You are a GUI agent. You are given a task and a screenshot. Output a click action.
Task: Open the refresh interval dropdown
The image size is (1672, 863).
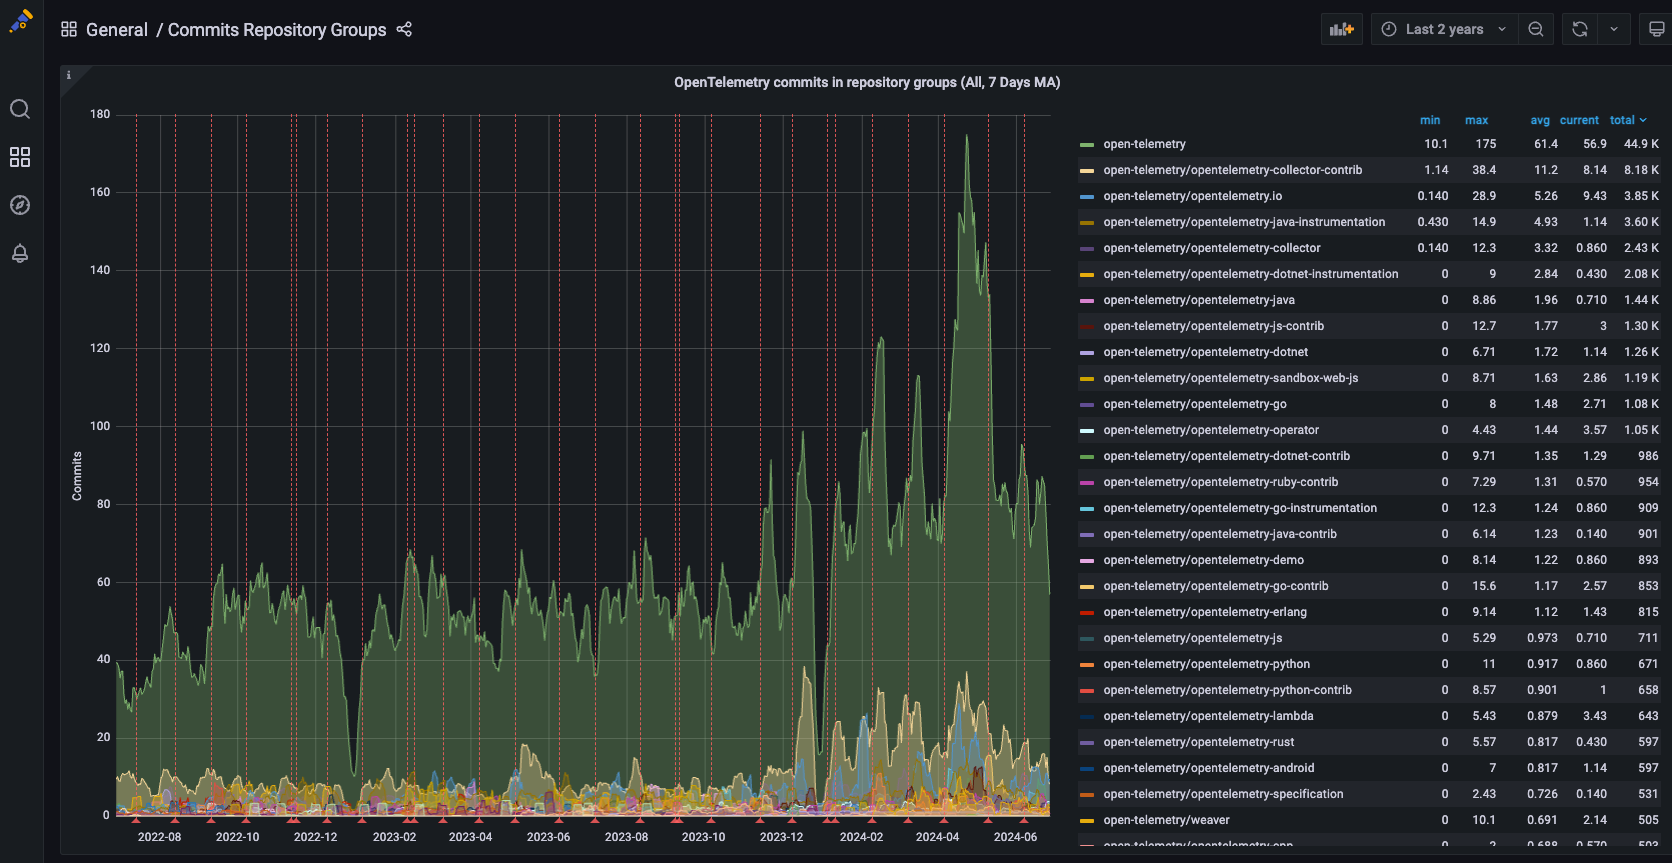1614,29
